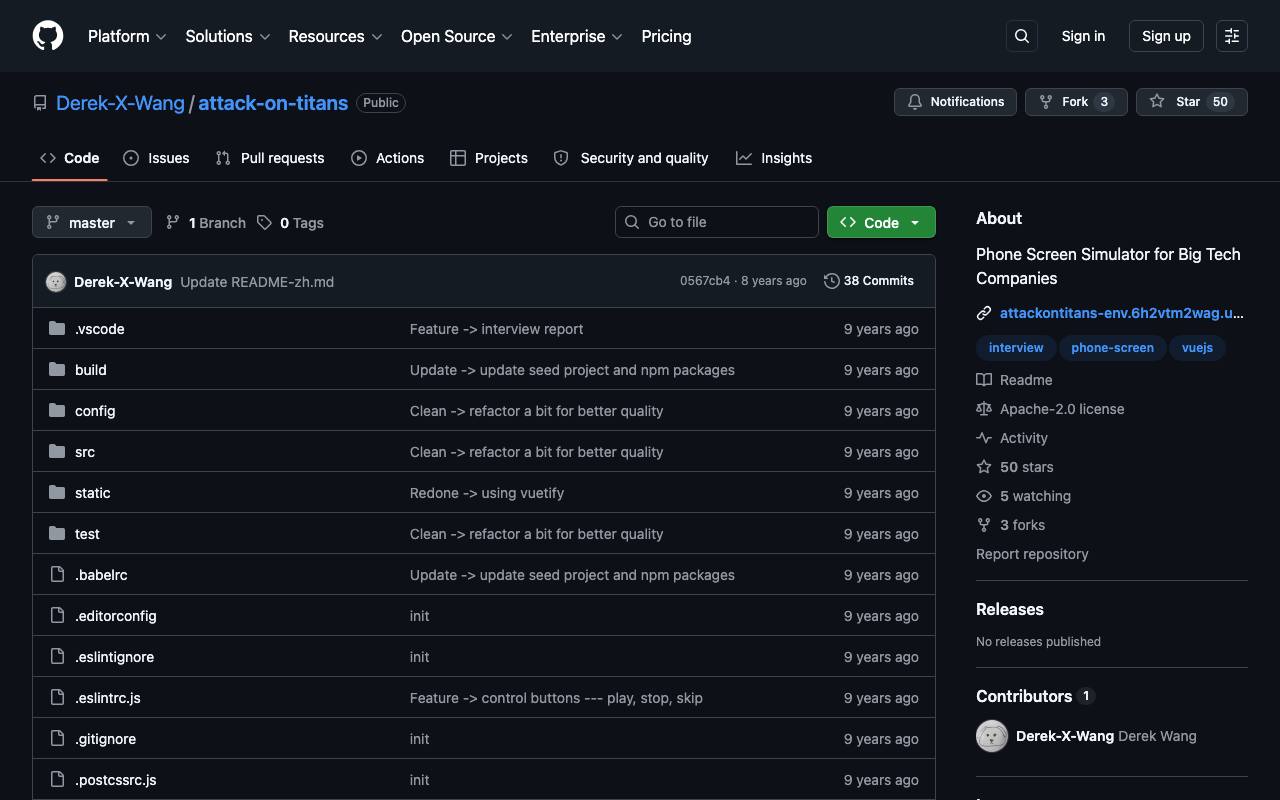Select the vuejs topic tag

point(1197,348)
